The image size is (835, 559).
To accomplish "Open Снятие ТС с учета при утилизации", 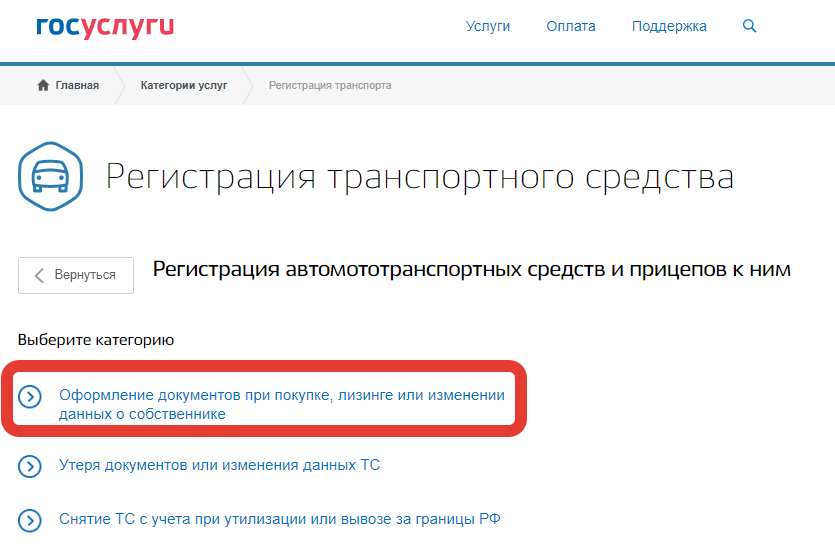I will 280,519.
